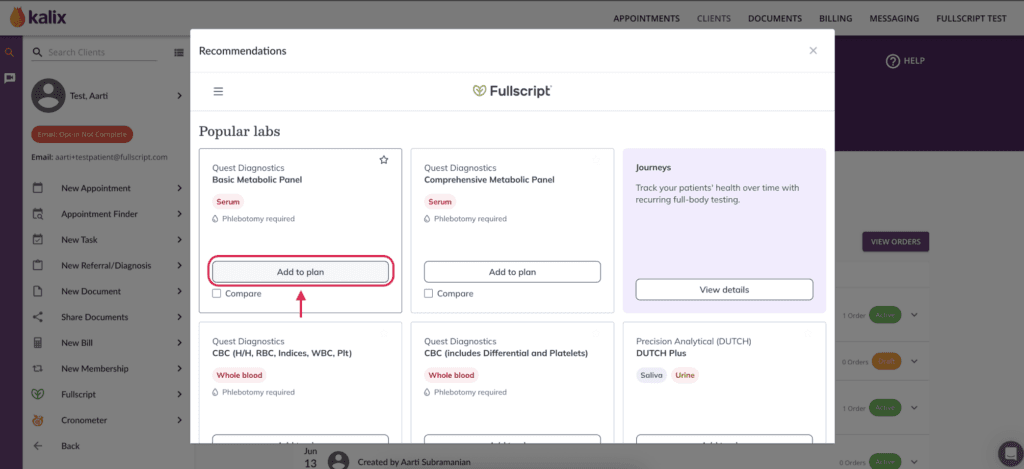
Task: Open the video chat icon in the purple sidebar
Action: (x=10, y=78)
